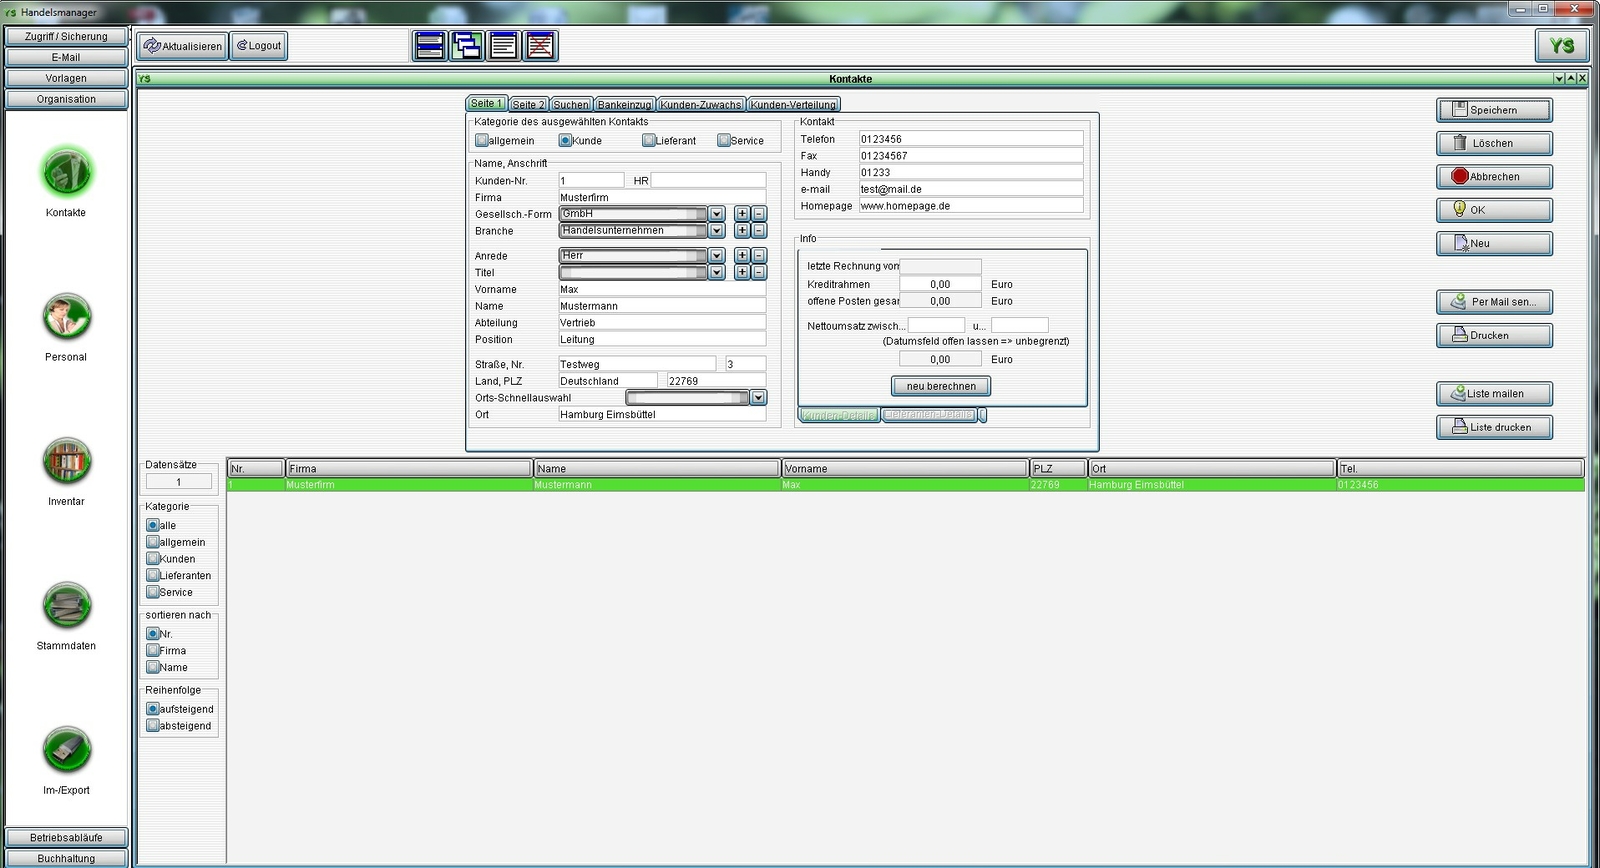1600x868 pixels.
Task: Choose absteigend sort order
Action: coord(153,726)
